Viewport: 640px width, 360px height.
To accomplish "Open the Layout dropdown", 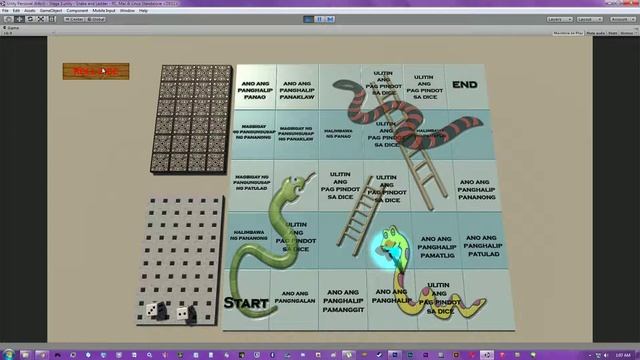I will coord(589,19).
